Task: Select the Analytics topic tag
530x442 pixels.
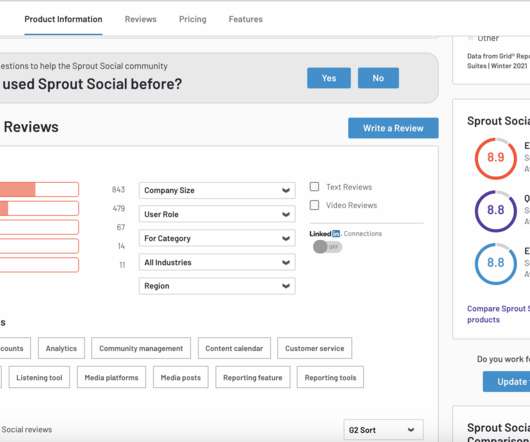Action: (x=61, y=348)
